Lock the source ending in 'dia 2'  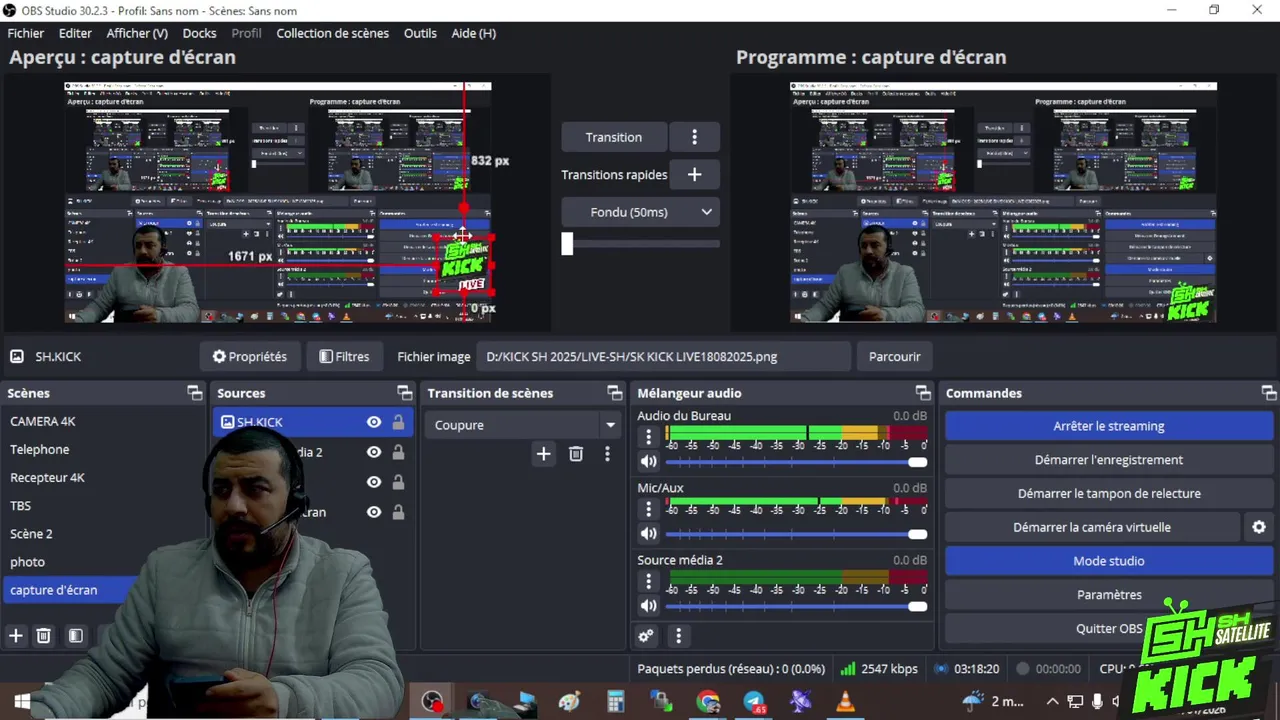[x=398, y=452]
